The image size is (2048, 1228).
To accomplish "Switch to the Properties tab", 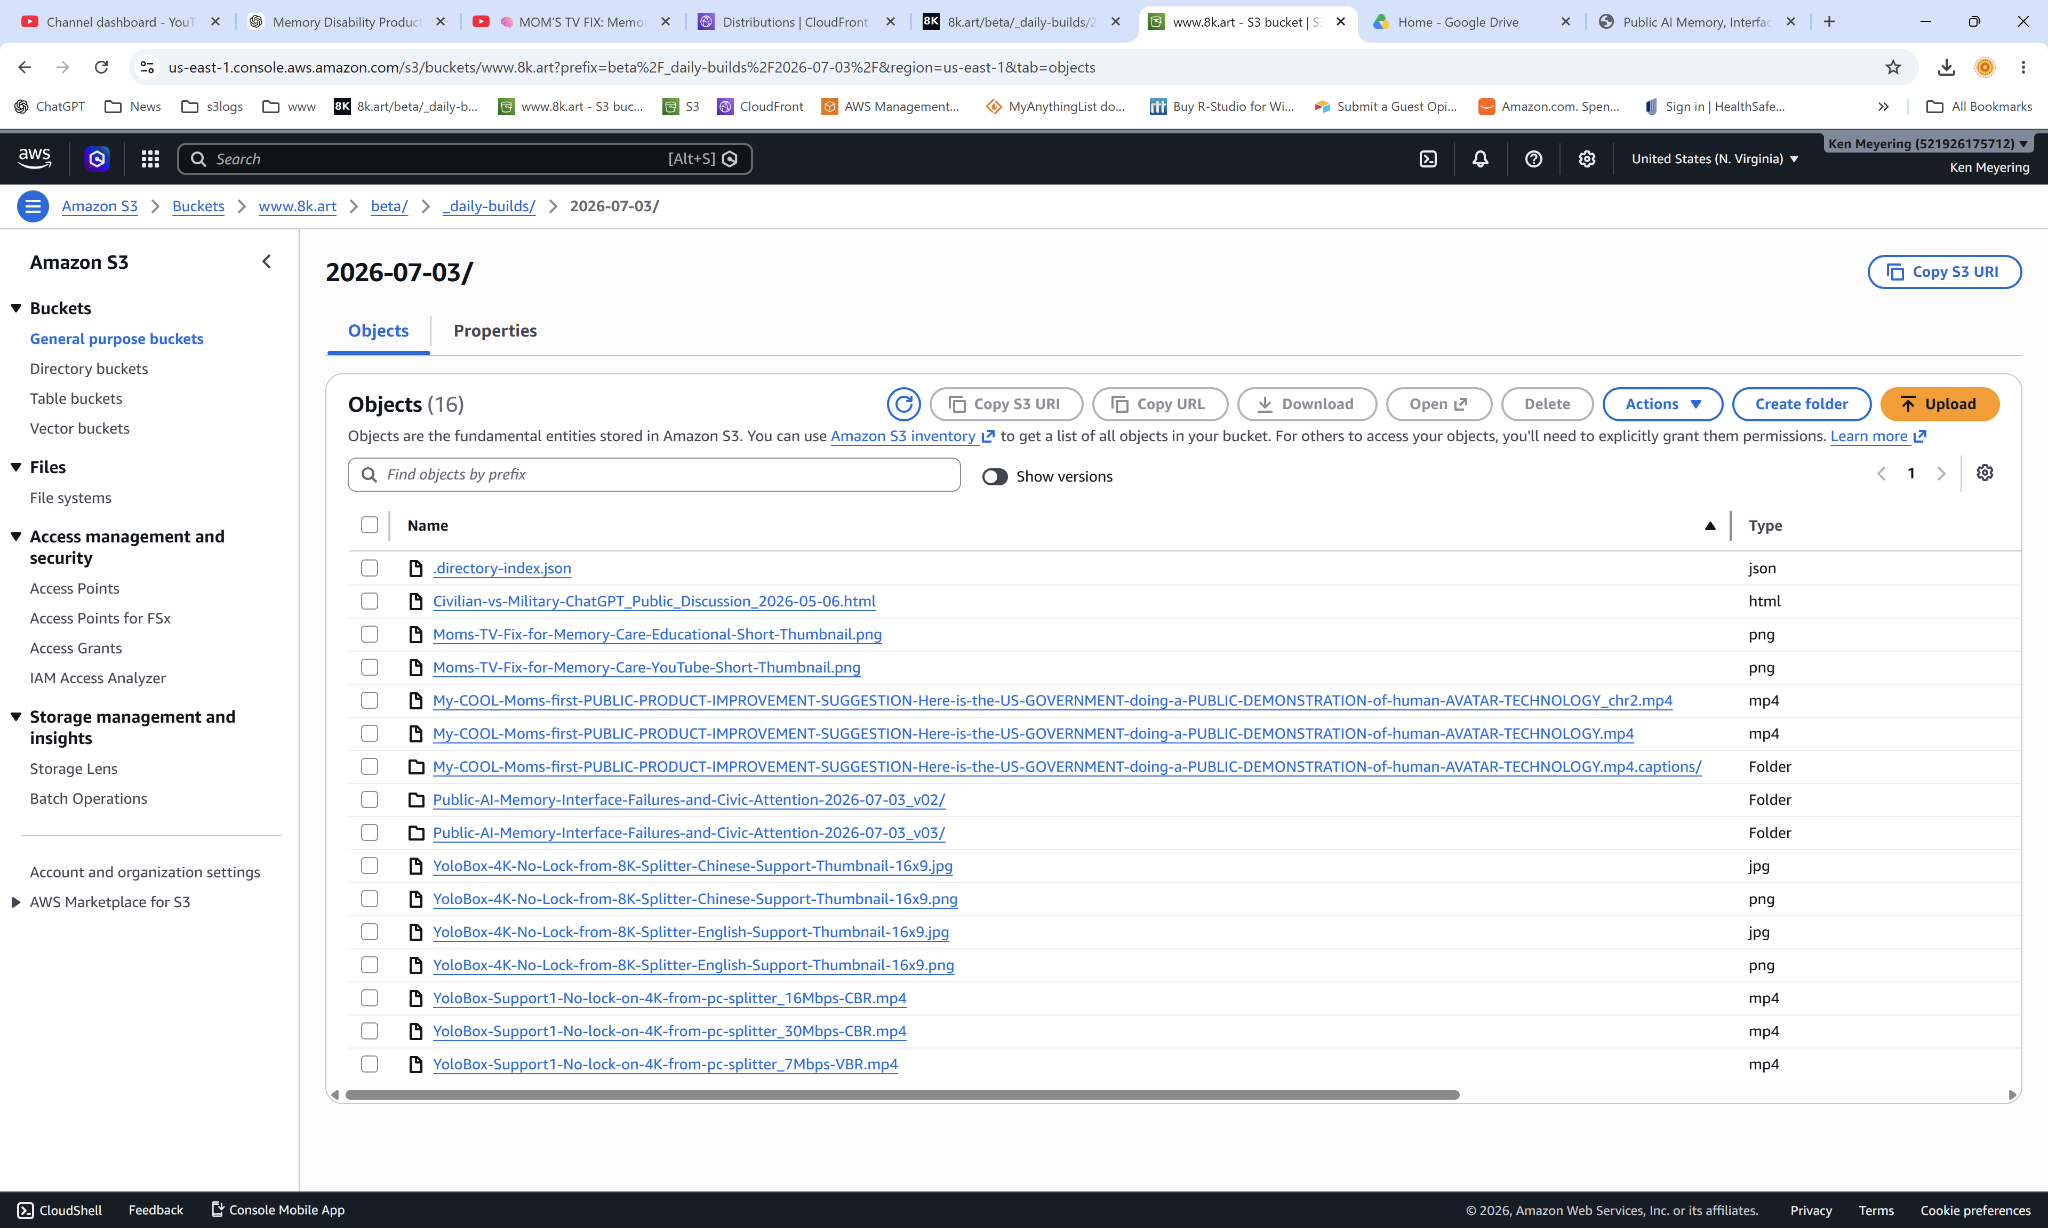I will pyautogui.click(x=495, y=331).
